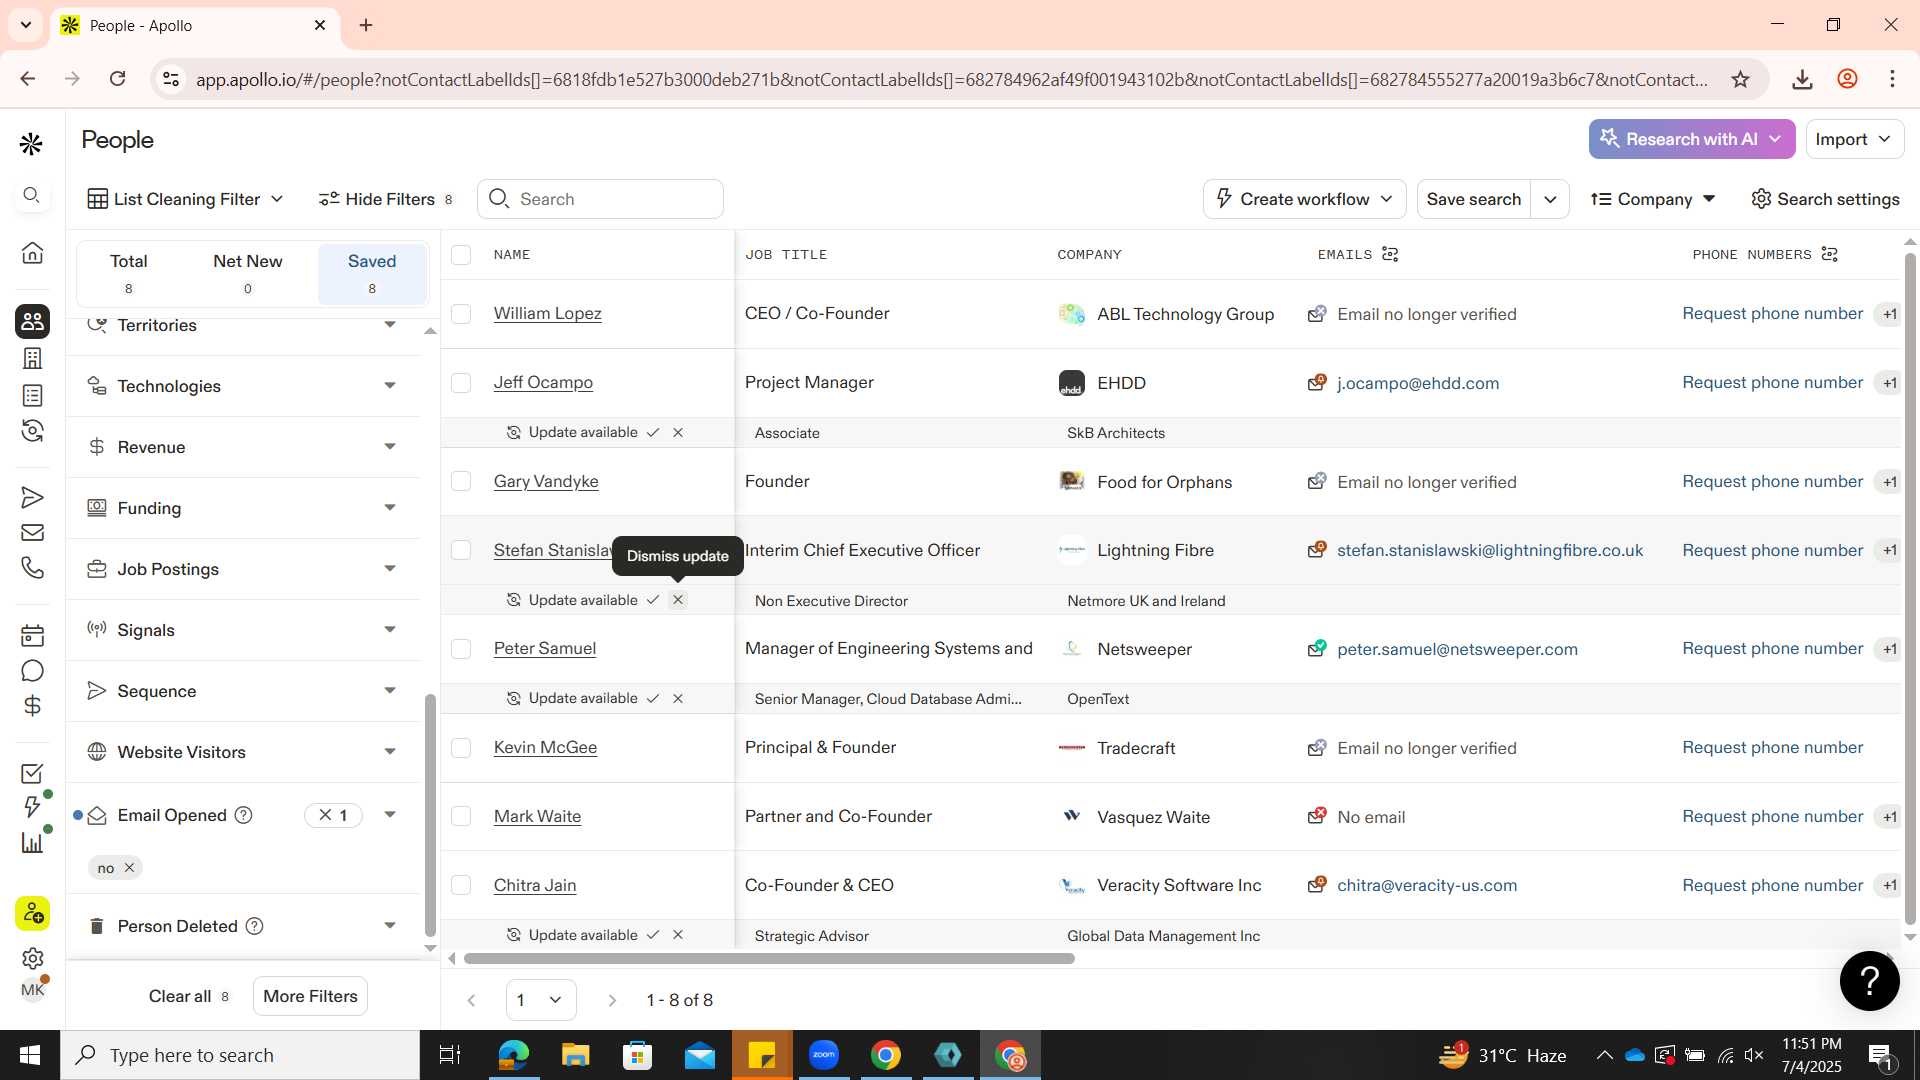
Task: Select Stefan Stanislawski row checkbox
Action: (461, 550)
